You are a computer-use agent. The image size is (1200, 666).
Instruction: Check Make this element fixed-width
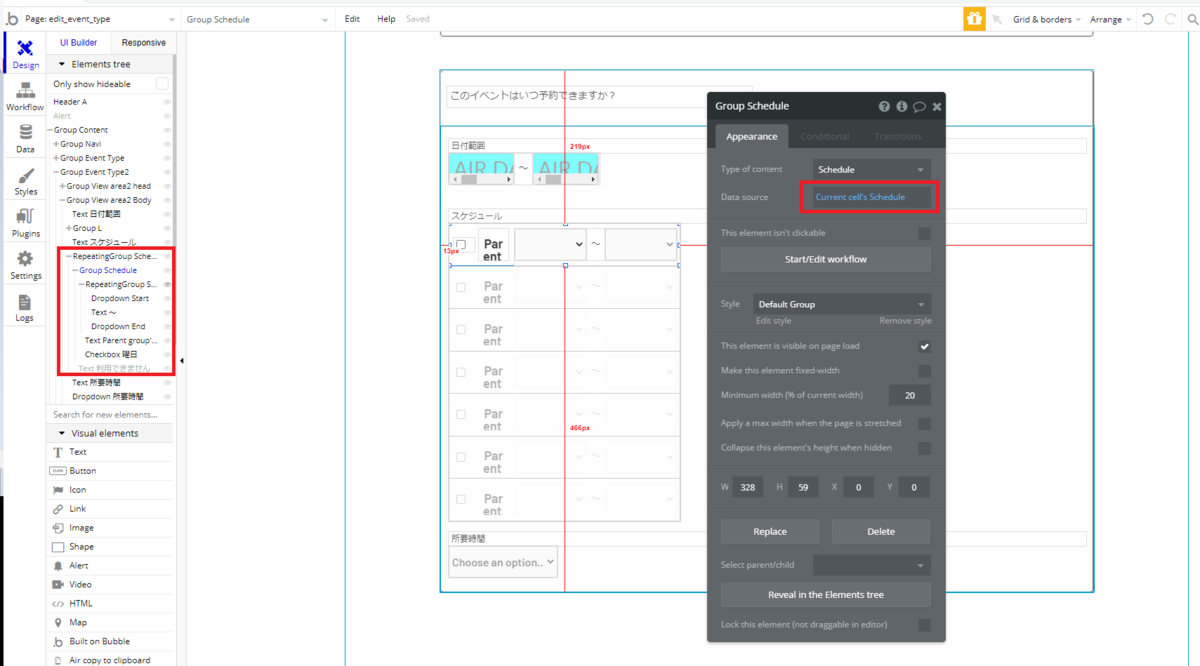[925, 371]
